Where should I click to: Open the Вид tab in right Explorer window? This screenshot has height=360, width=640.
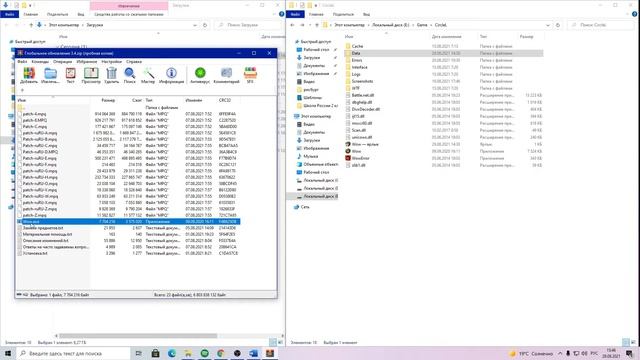tap(367, 14)
